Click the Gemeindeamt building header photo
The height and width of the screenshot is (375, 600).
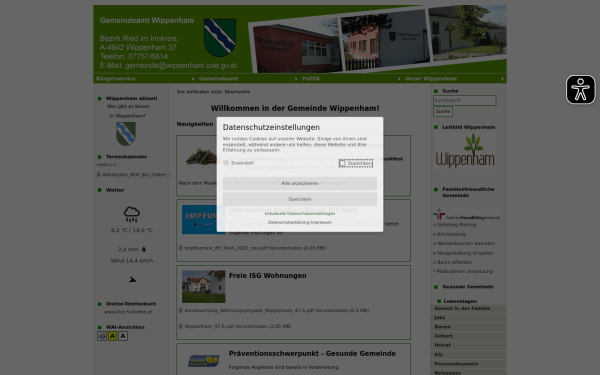[x=385, y=40]
